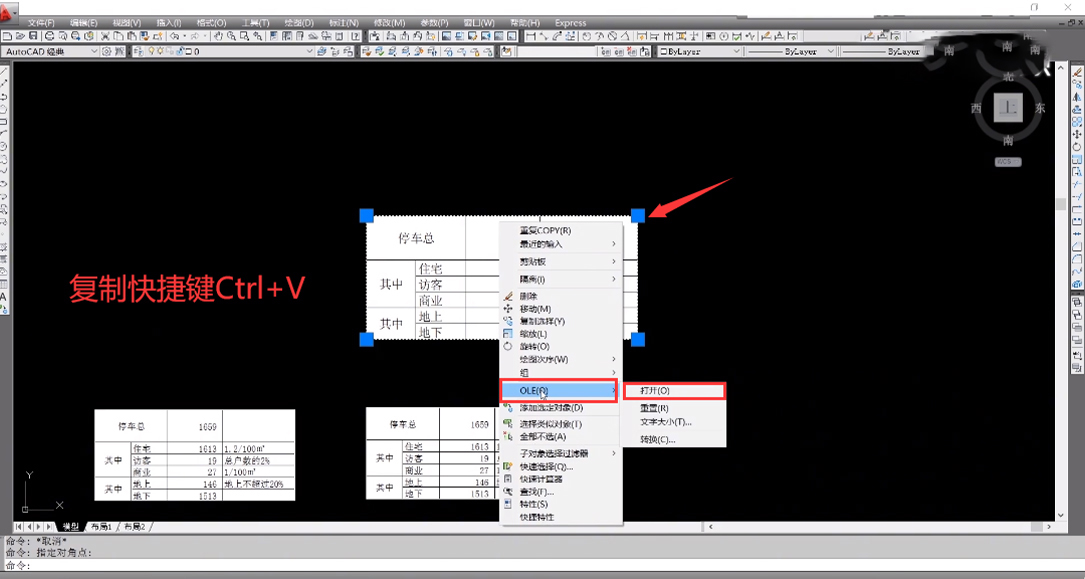Open the ByLayer color dropdown

(x=700, y=51)
